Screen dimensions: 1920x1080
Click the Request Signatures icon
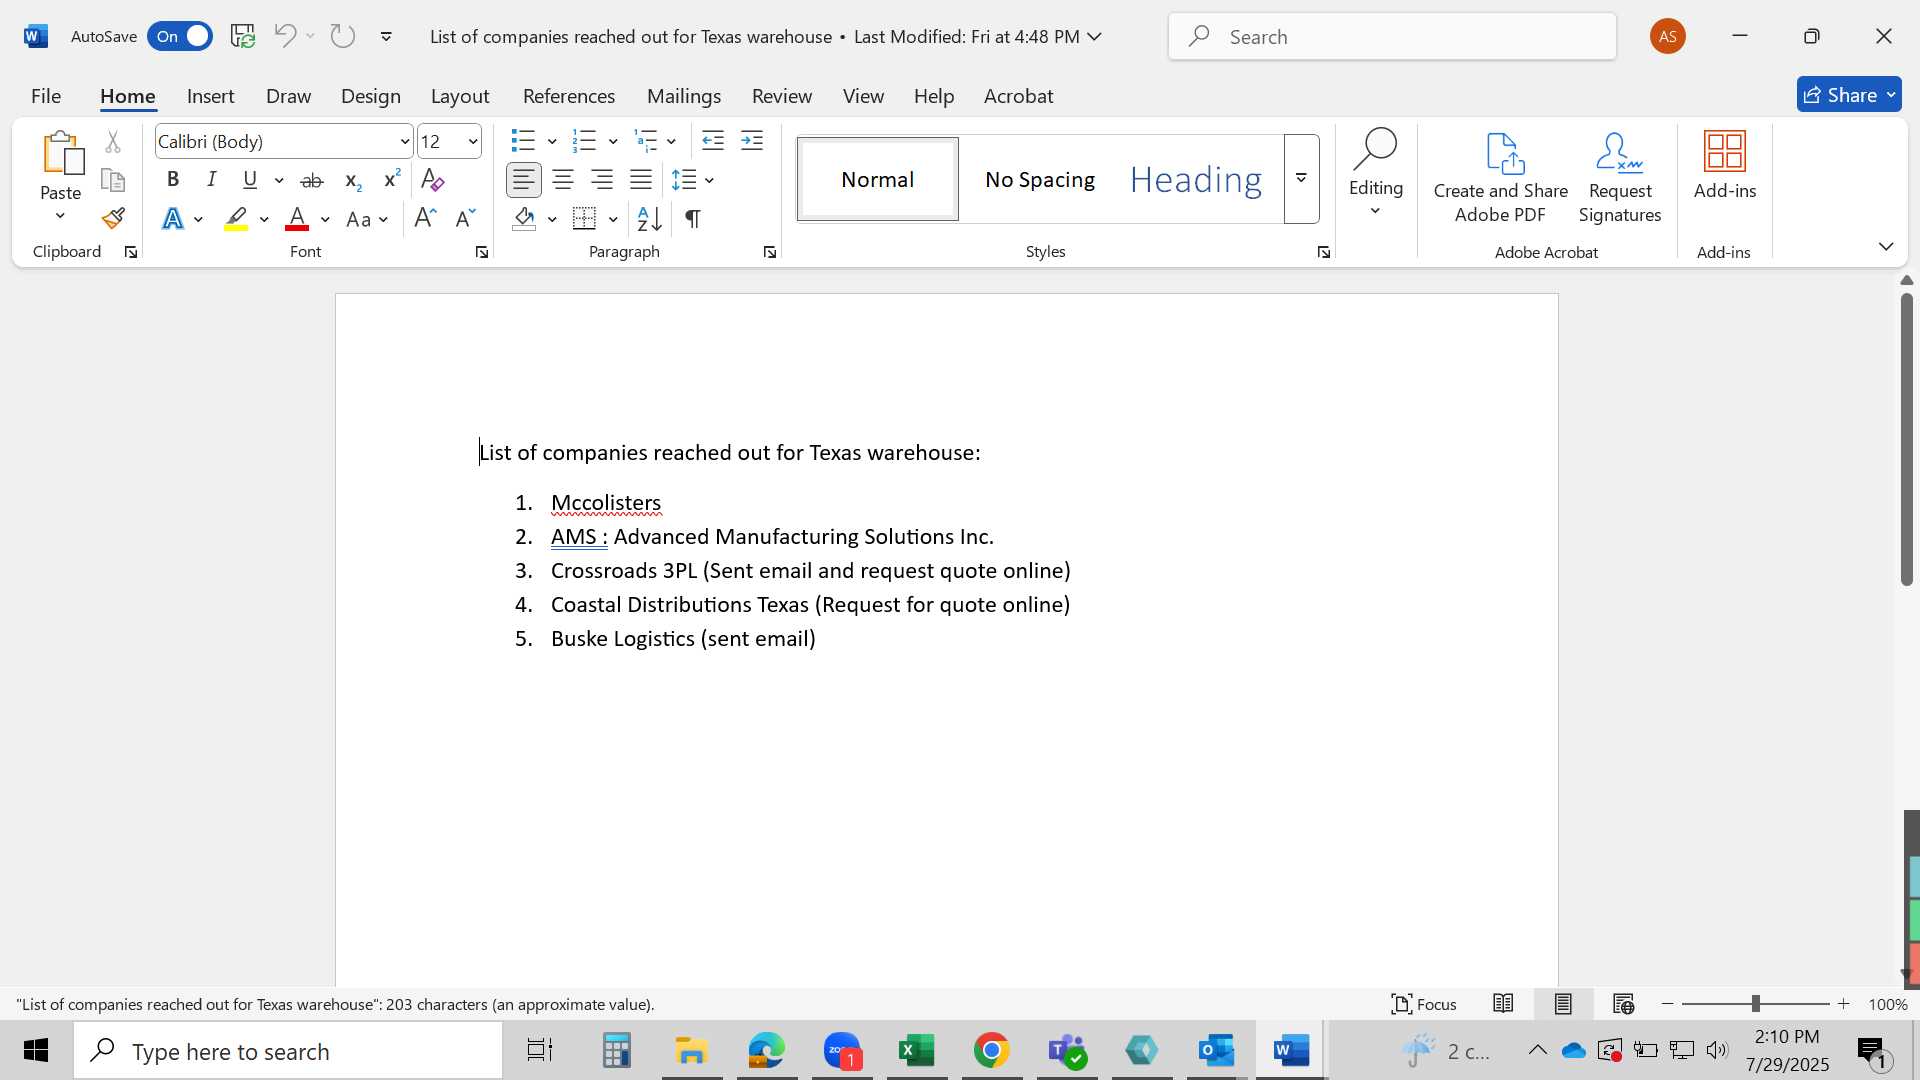pyautogui.click(x=1620, y=178)
